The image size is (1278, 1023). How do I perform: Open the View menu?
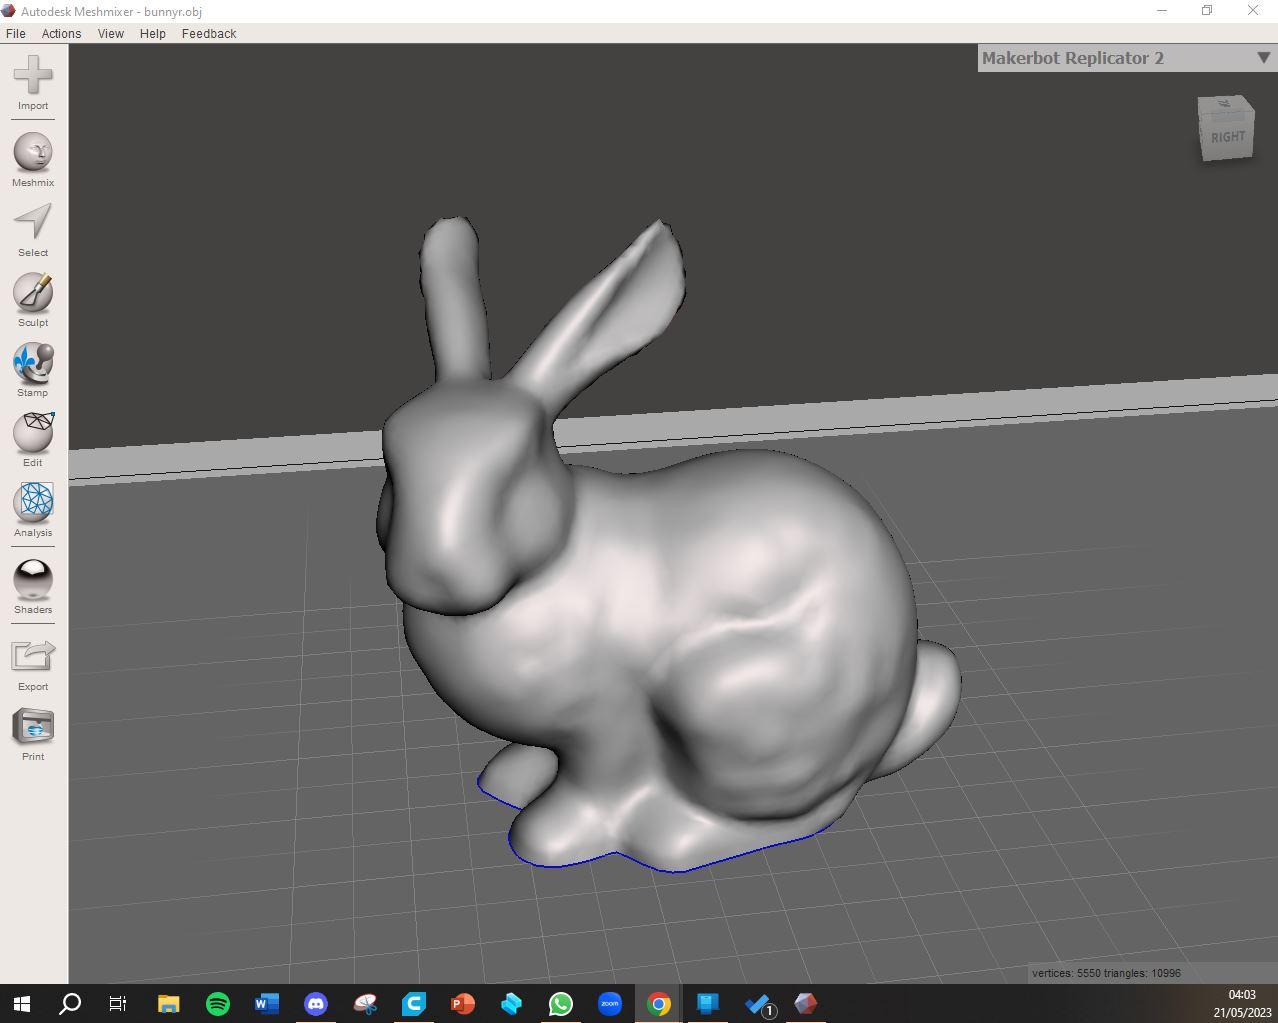click(110, 33)
